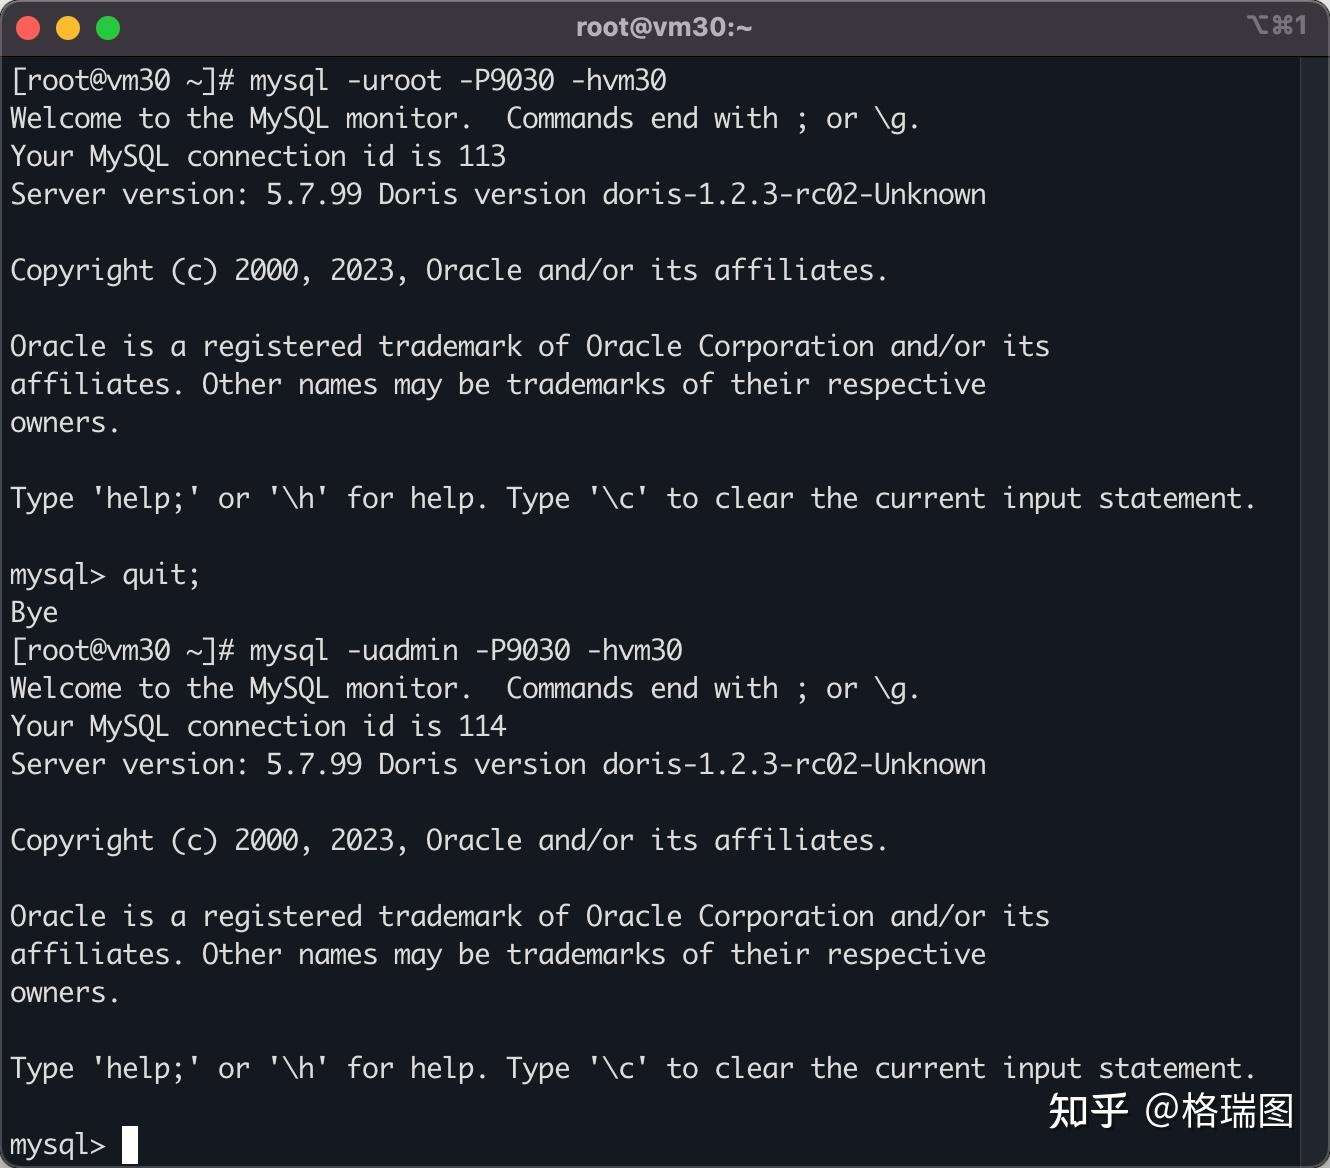Click the 'mysql>' prompt before quit;

point(57,575)
